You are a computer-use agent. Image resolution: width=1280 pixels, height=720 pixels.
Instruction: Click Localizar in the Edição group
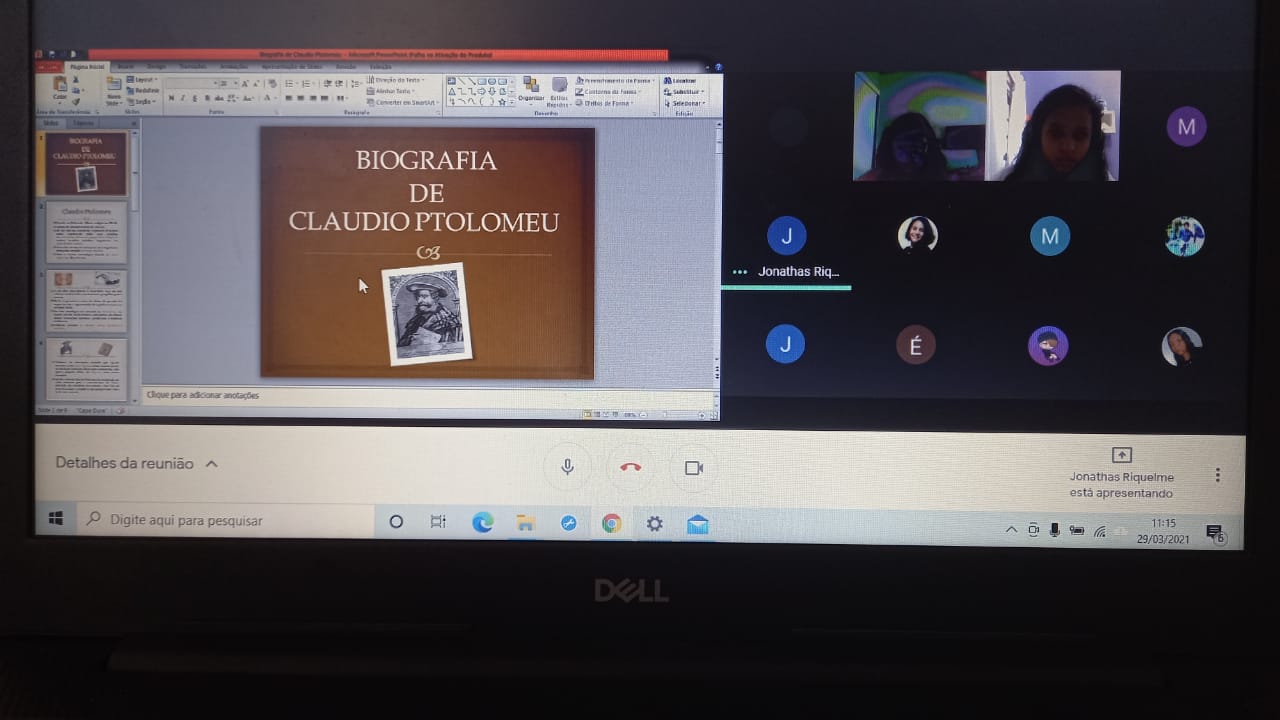(680, 80)
